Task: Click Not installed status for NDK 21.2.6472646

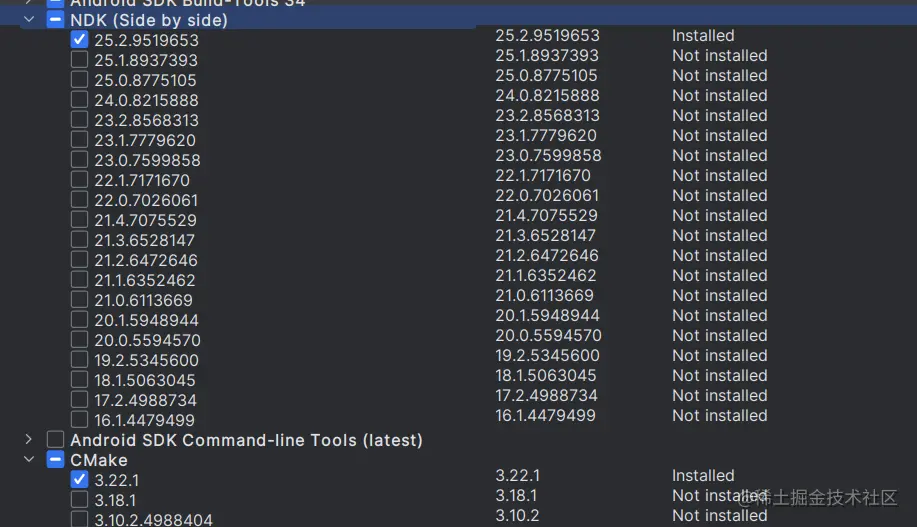Action: (x=719, y=255)
